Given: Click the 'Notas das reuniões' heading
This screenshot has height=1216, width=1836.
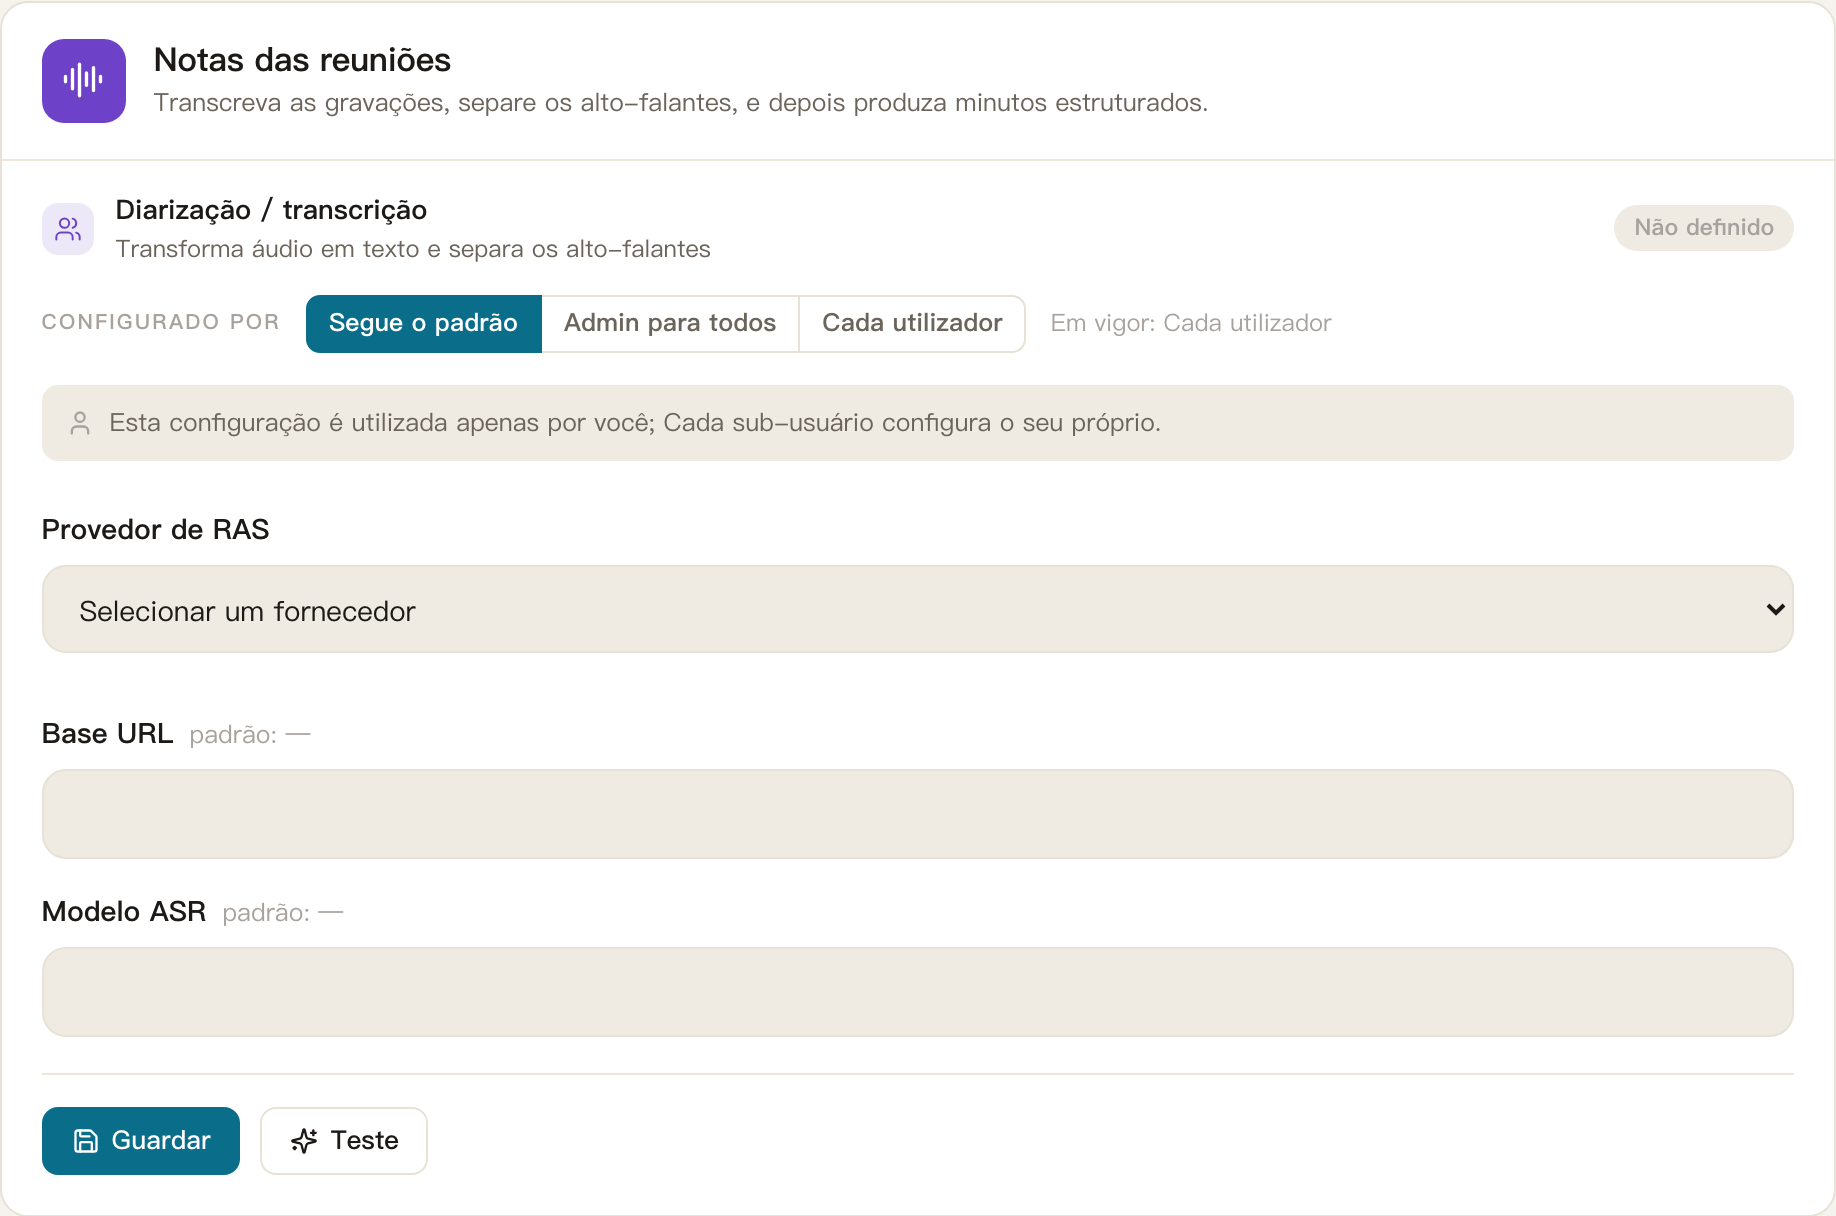Looking at the screenshot, I should pos(302,60).
